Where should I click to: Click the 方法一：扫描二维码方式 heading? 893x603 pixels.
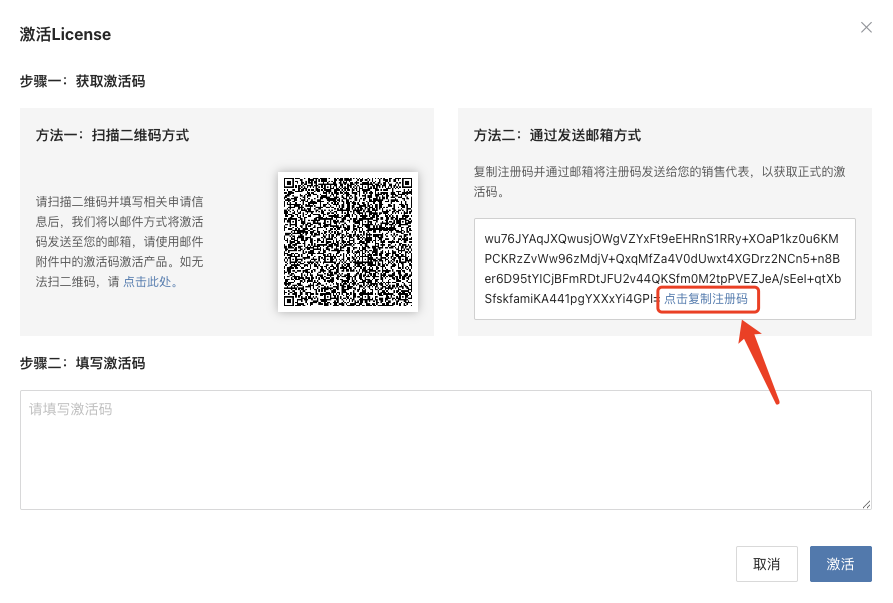click(112, 135)
